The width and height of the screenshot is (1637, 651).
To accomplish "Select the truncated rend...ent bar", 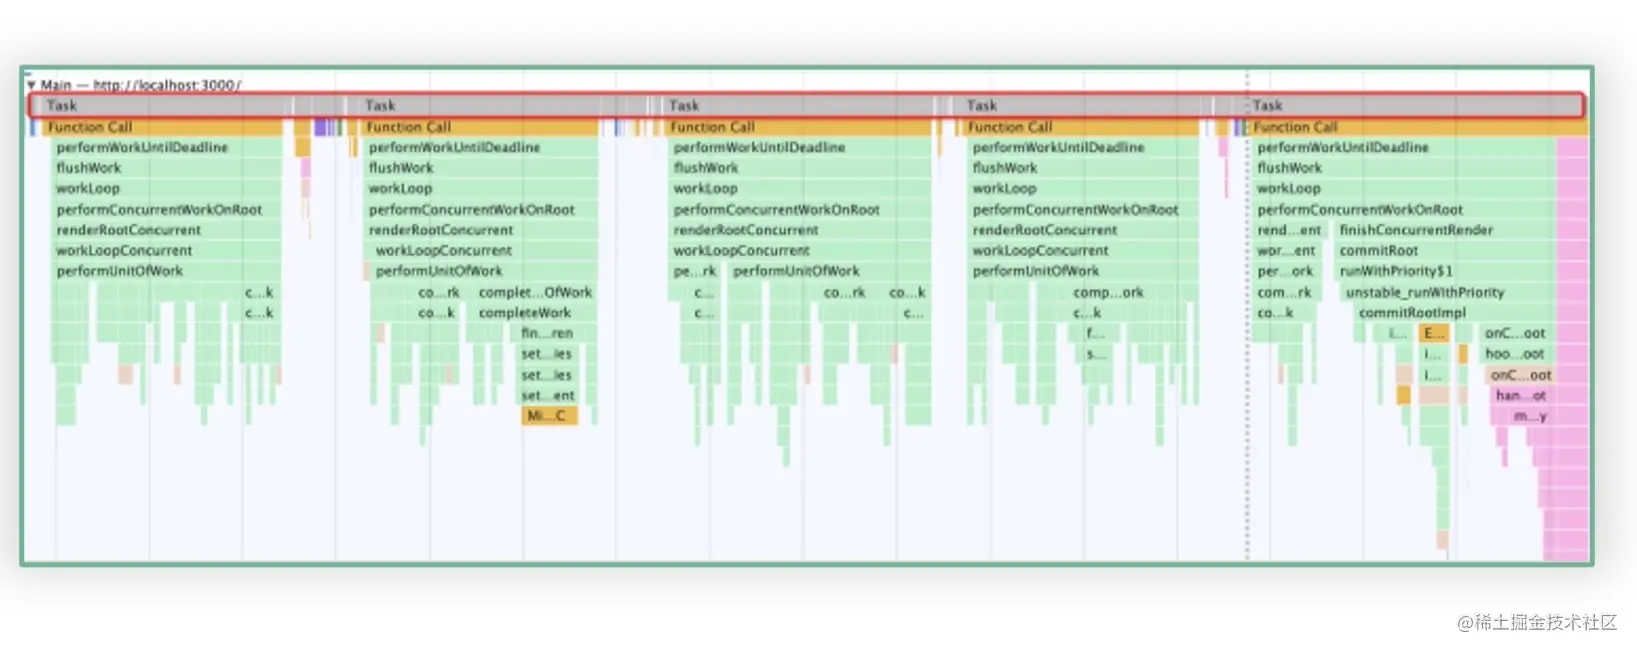I will point(1288,230).
